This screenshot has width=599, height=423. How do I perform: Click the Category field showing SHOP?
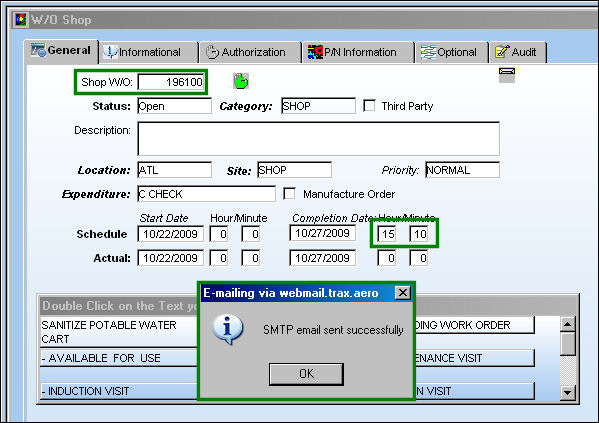[318, 106]
